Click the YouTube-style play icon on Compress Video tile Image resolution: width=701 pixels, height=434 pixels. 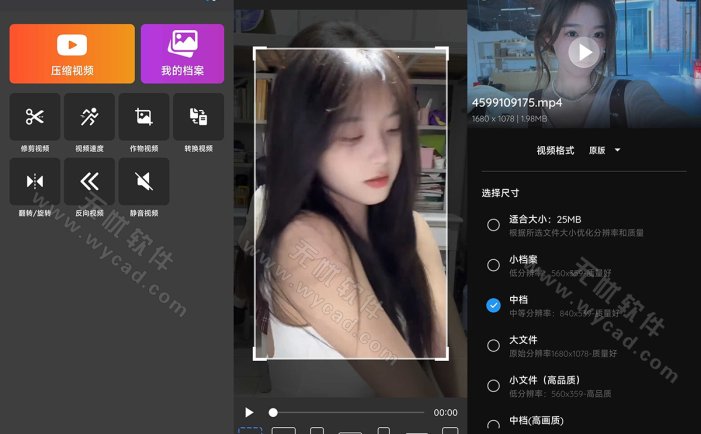pos(72,45)
